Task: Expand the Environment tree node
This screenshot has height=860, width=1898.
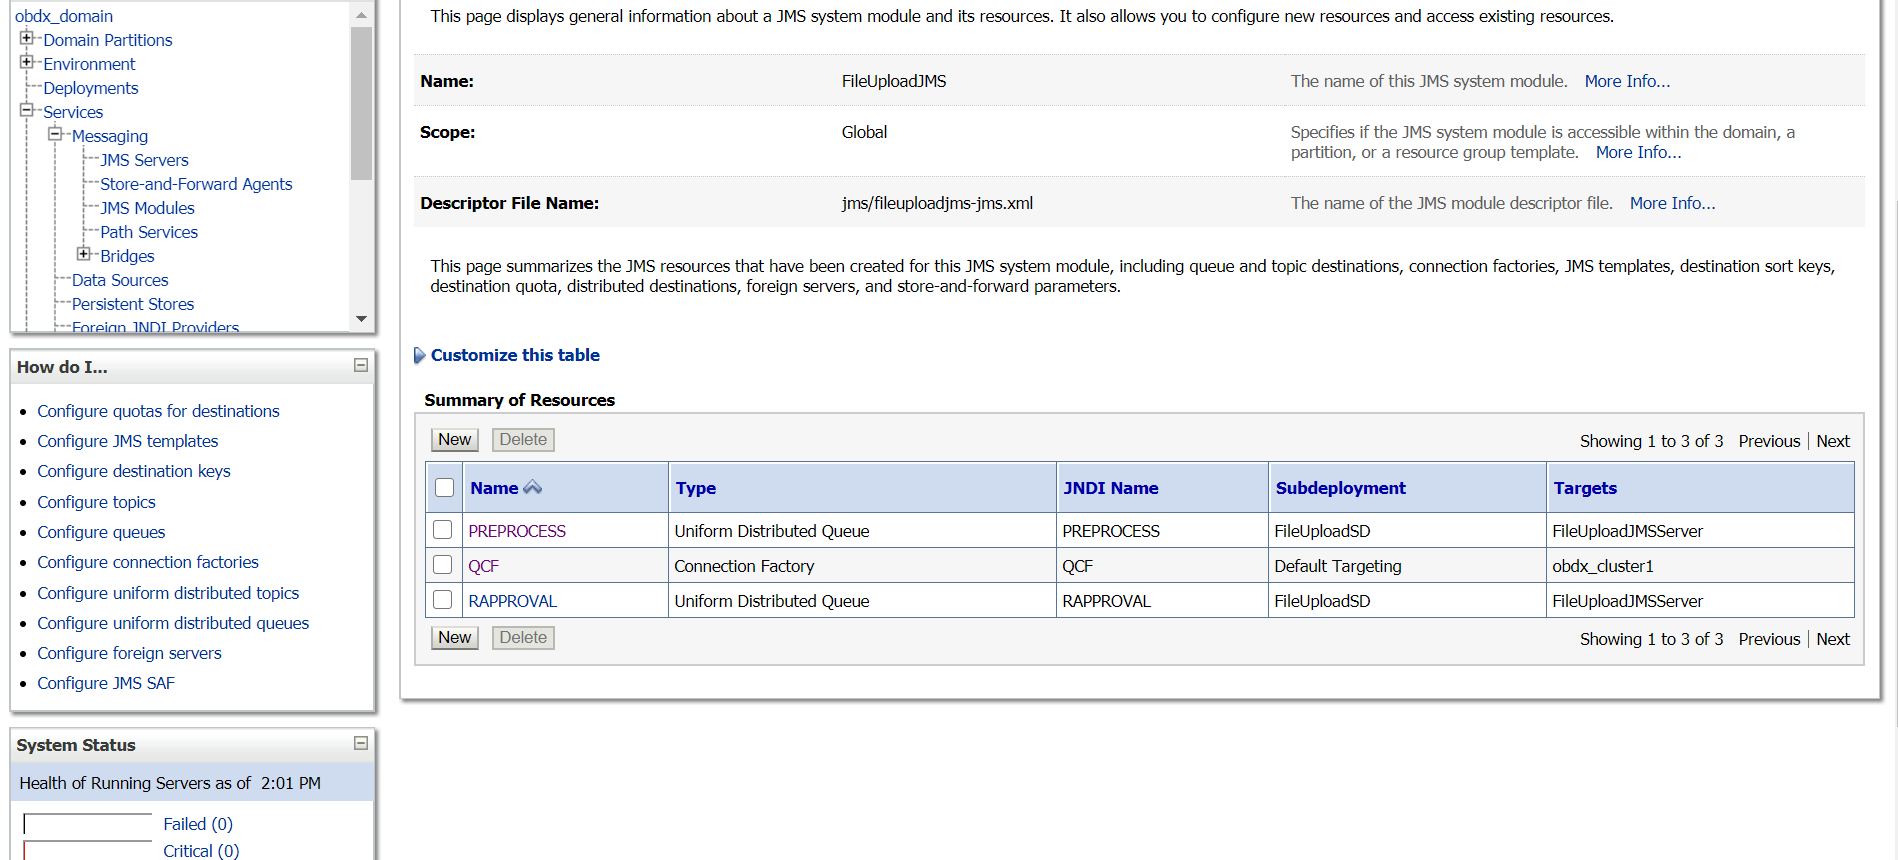Action: click(27, 63)
